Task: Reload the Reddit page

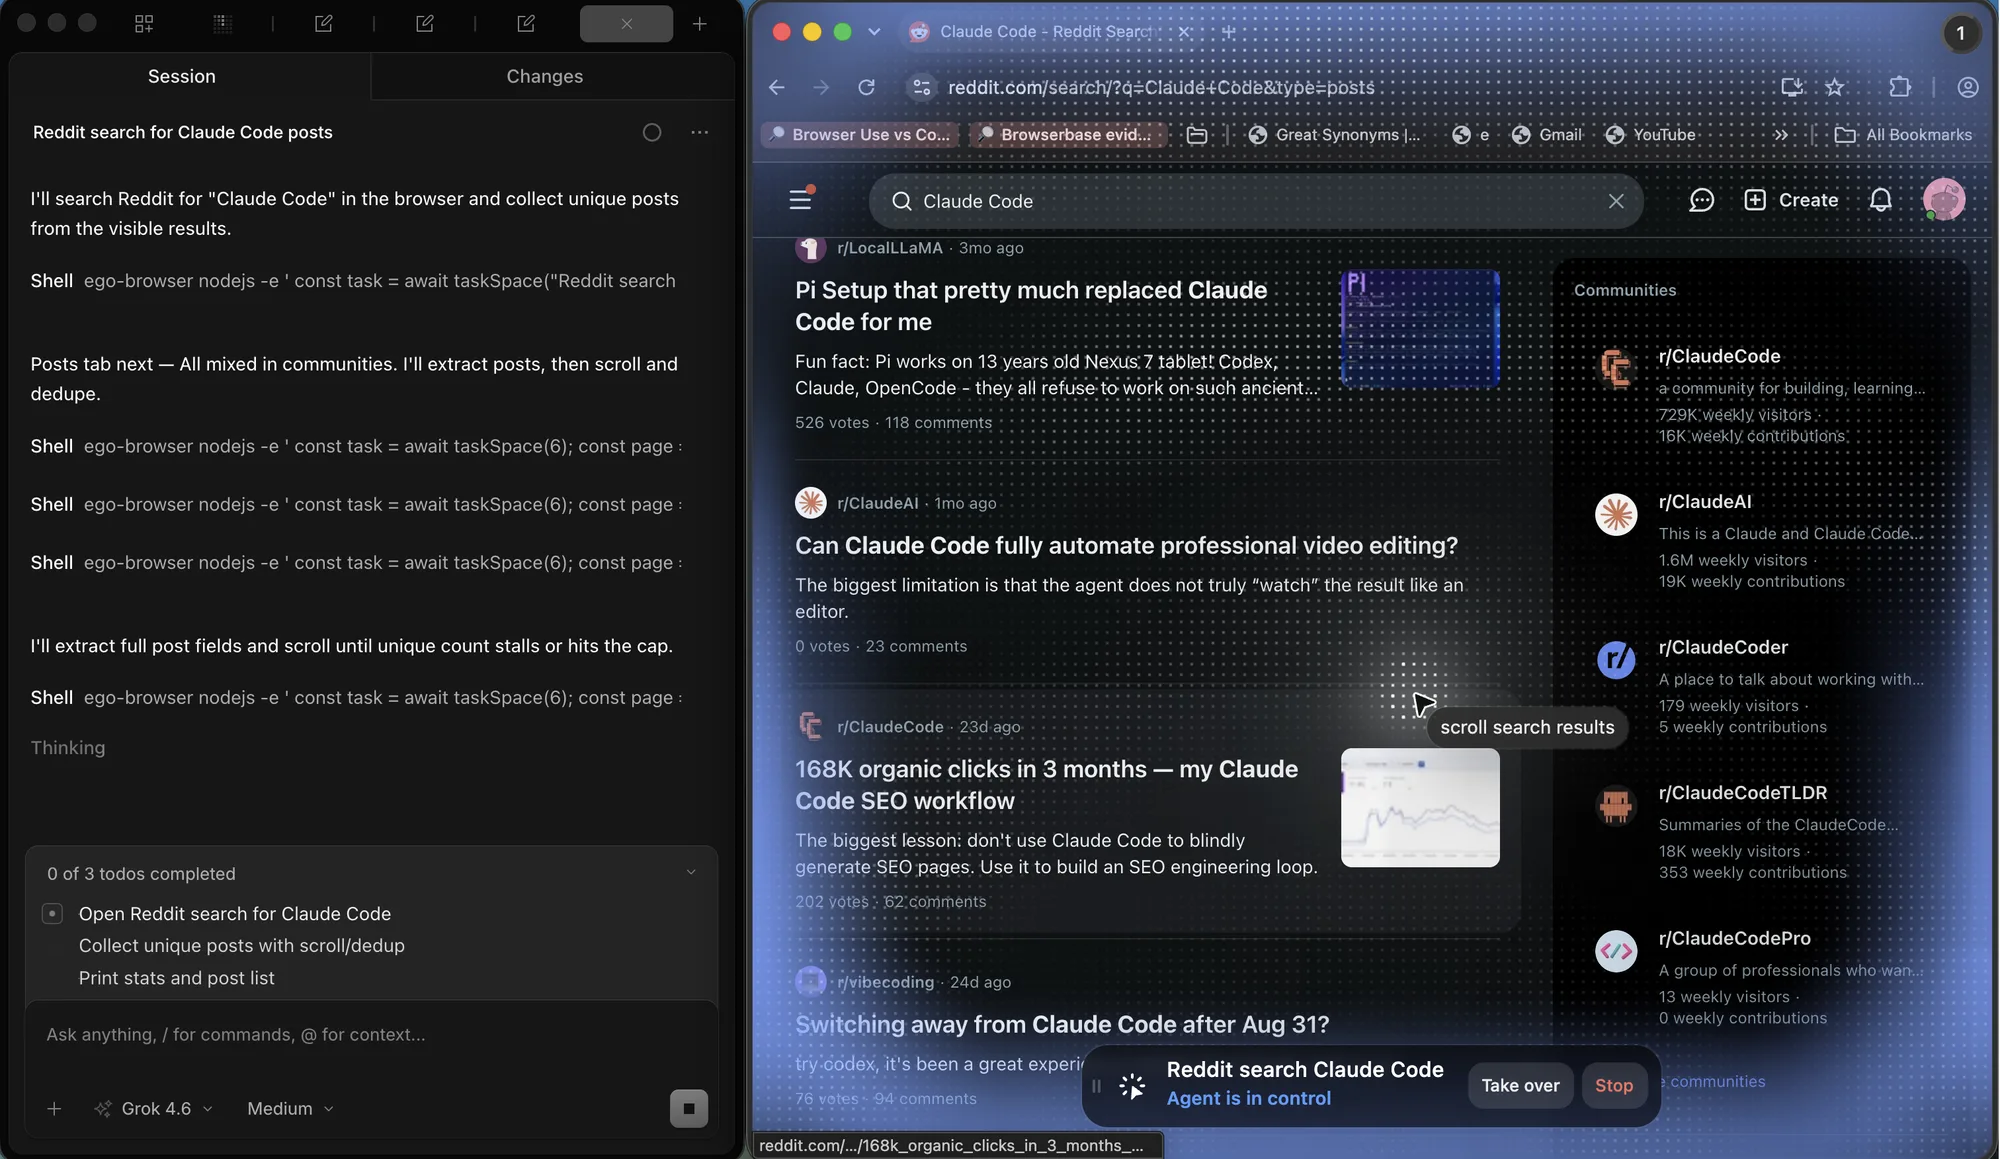Action: click(866, 87)
